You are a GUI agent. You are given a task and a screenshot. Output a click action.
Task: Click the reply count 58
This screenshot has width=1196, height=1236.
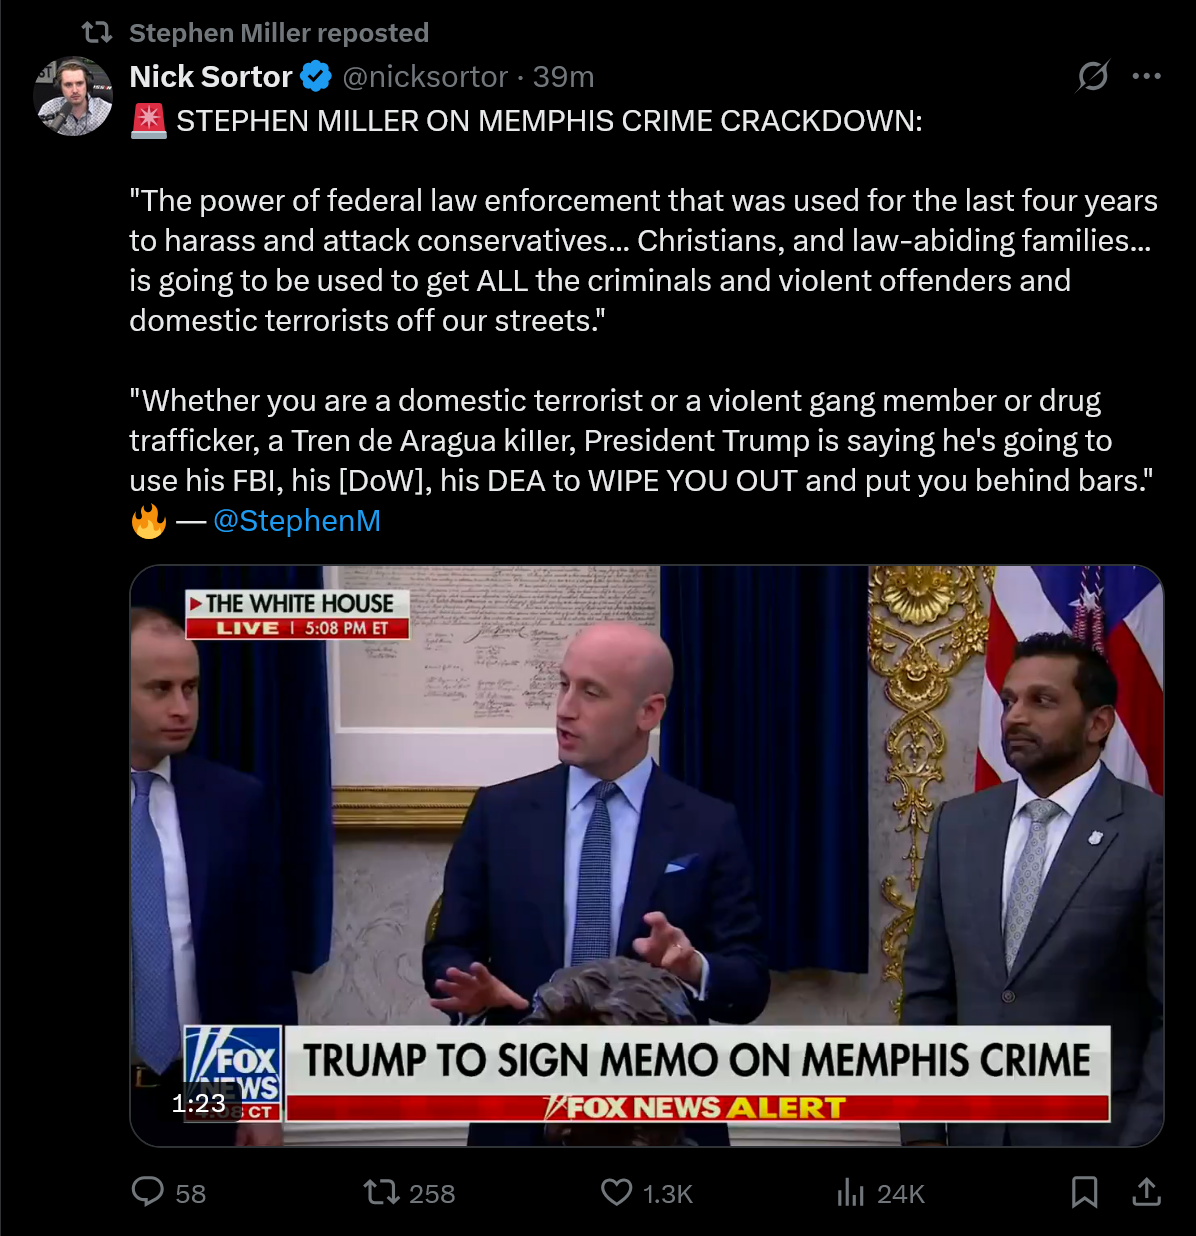point(191,1193)
